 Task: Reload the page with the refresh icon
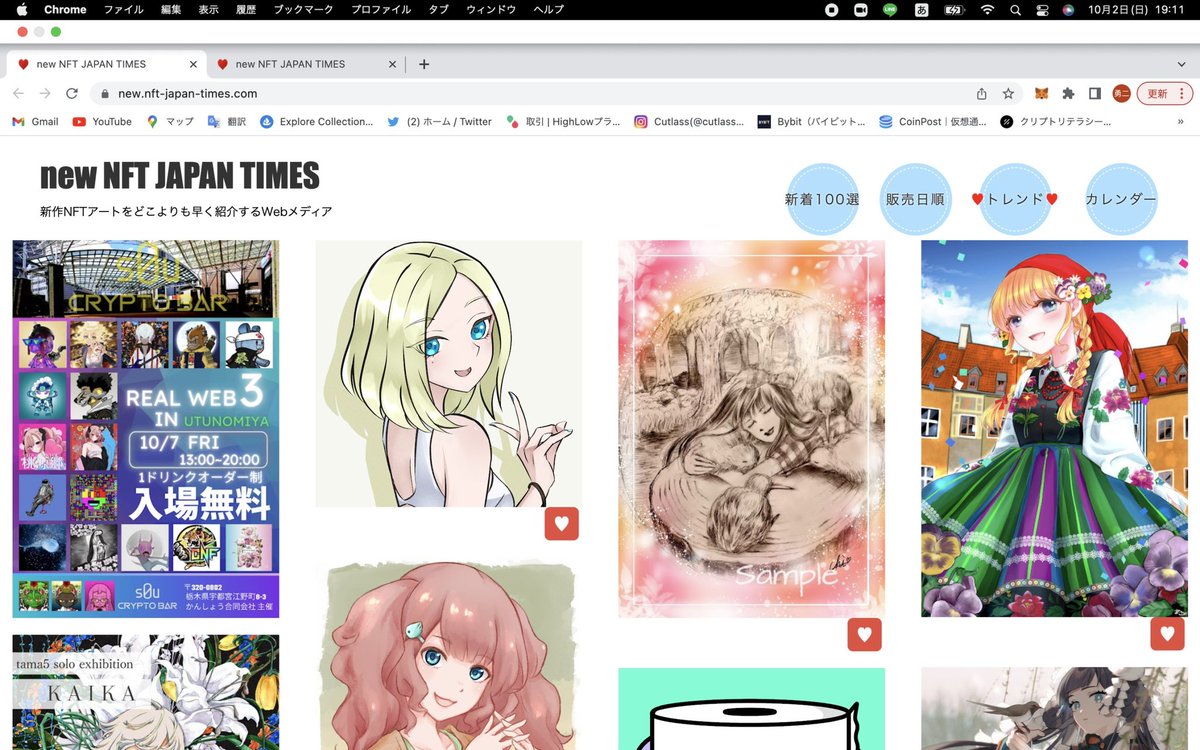coord(72,93)
